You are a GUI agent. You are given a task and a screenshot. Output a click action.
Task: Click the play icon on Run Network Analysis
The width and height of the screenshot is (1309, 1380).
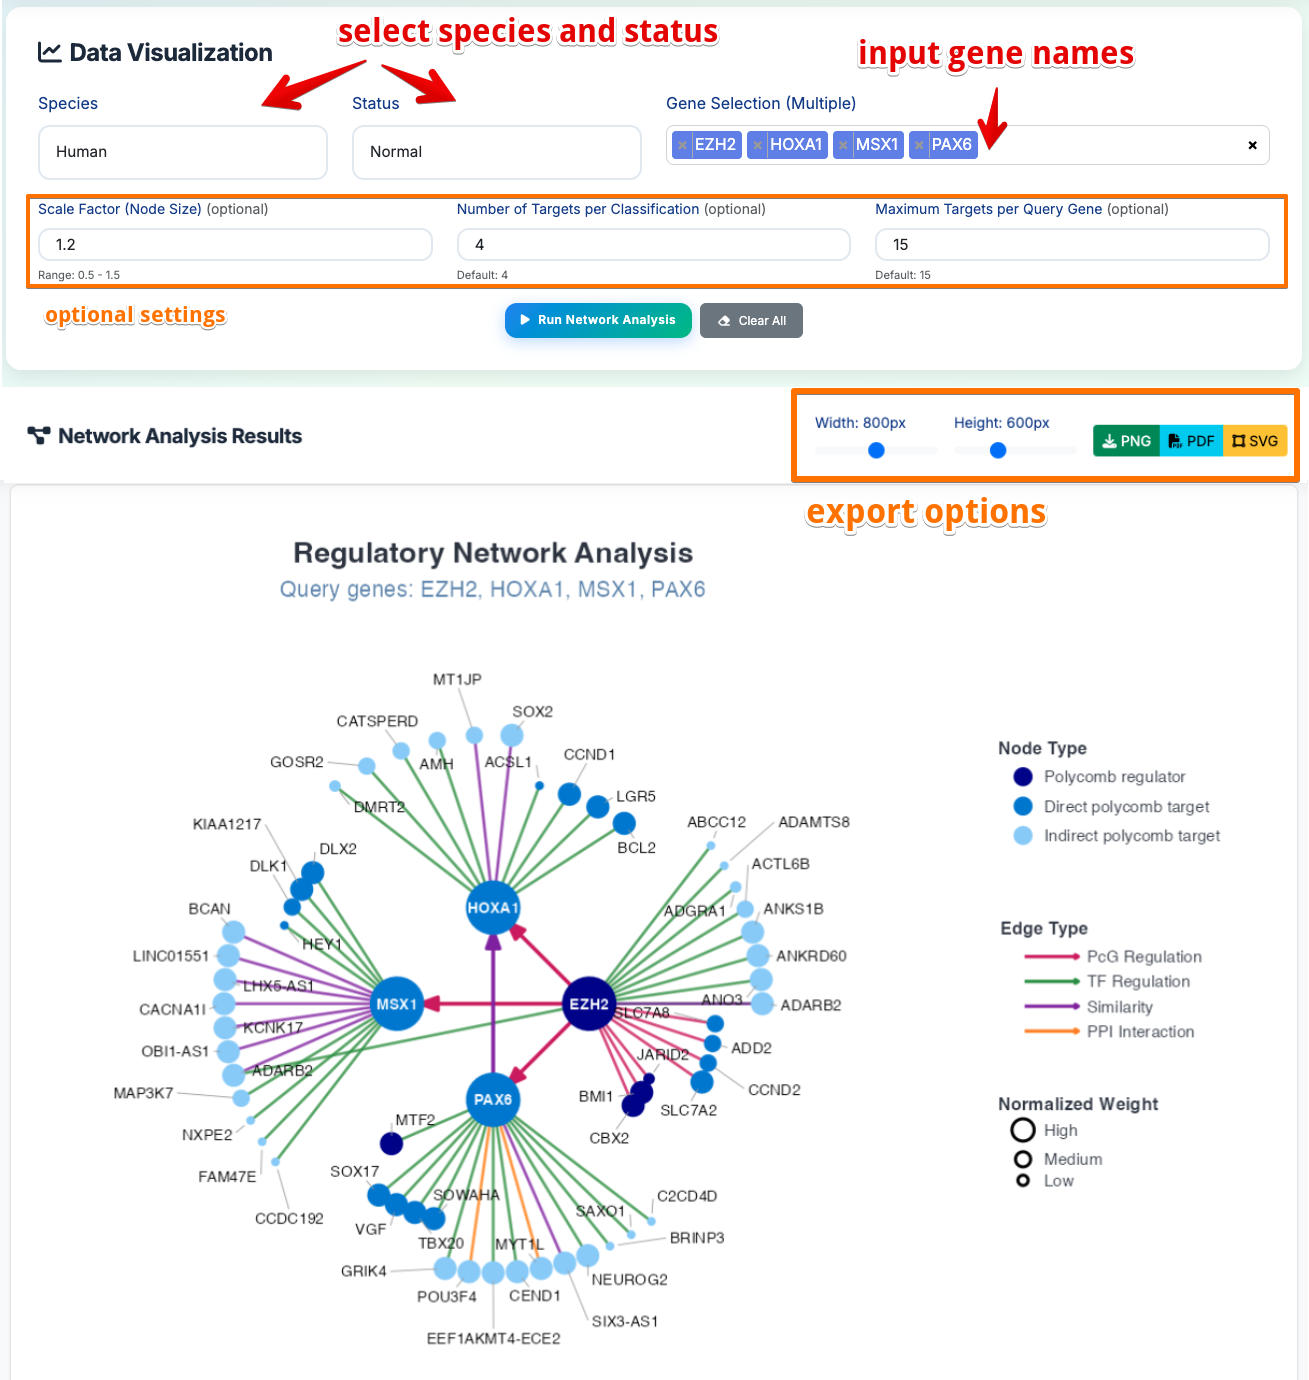click(x=524, y=320)
